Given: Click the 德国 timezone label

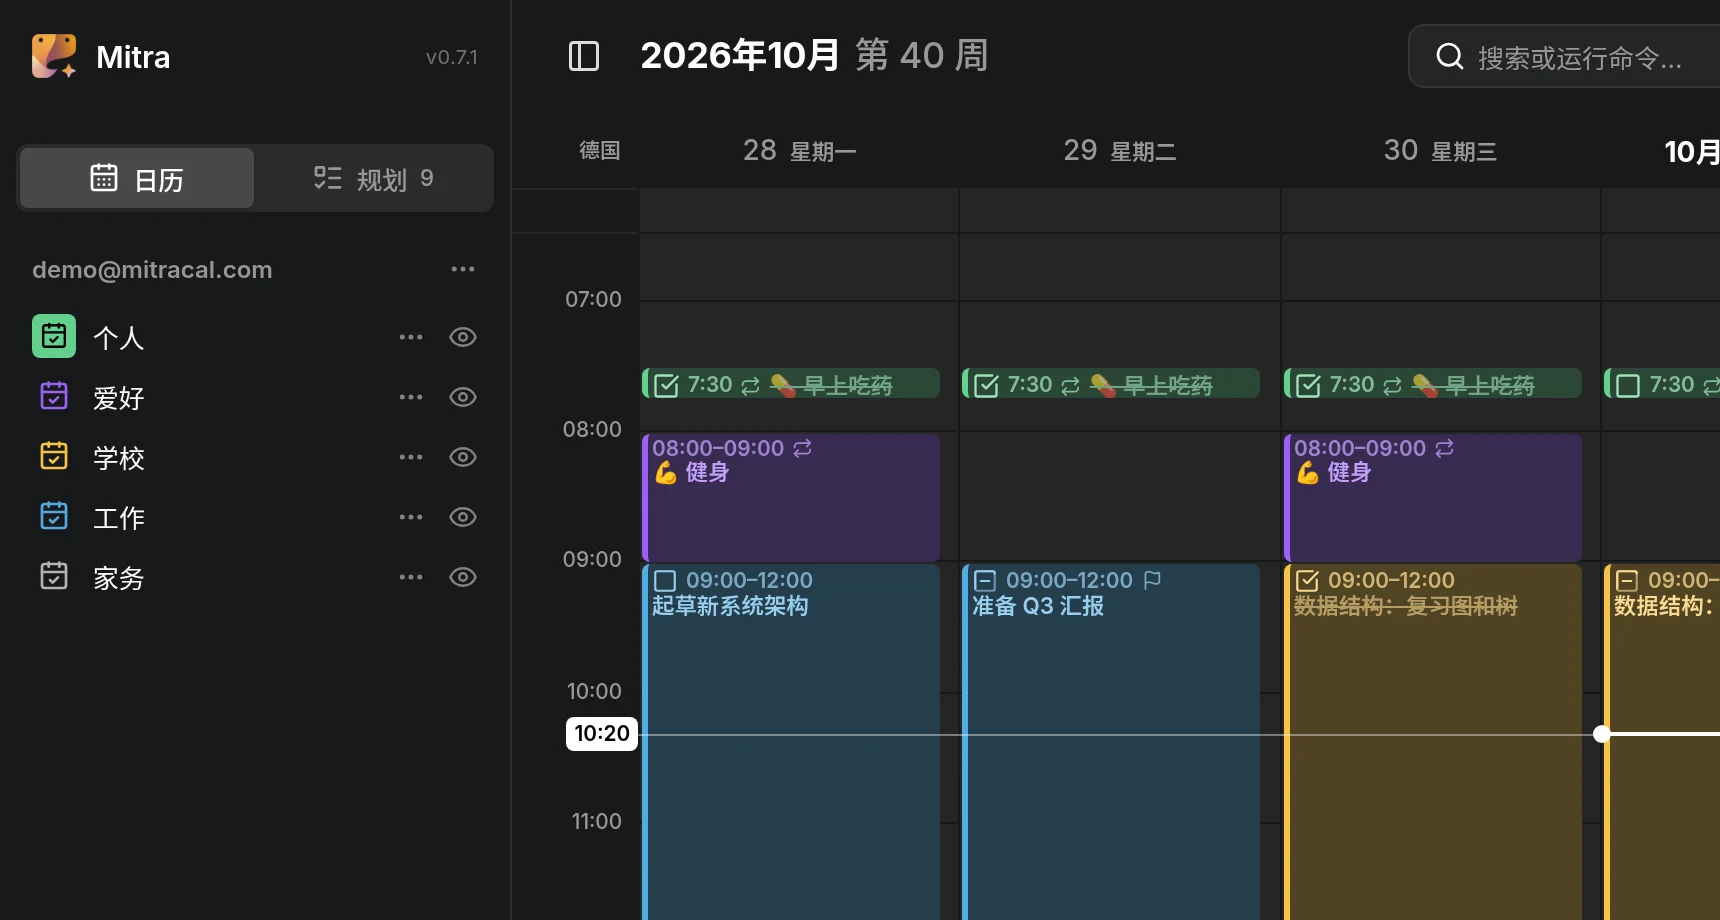Looking at the screenshot, I should point(600,151).
